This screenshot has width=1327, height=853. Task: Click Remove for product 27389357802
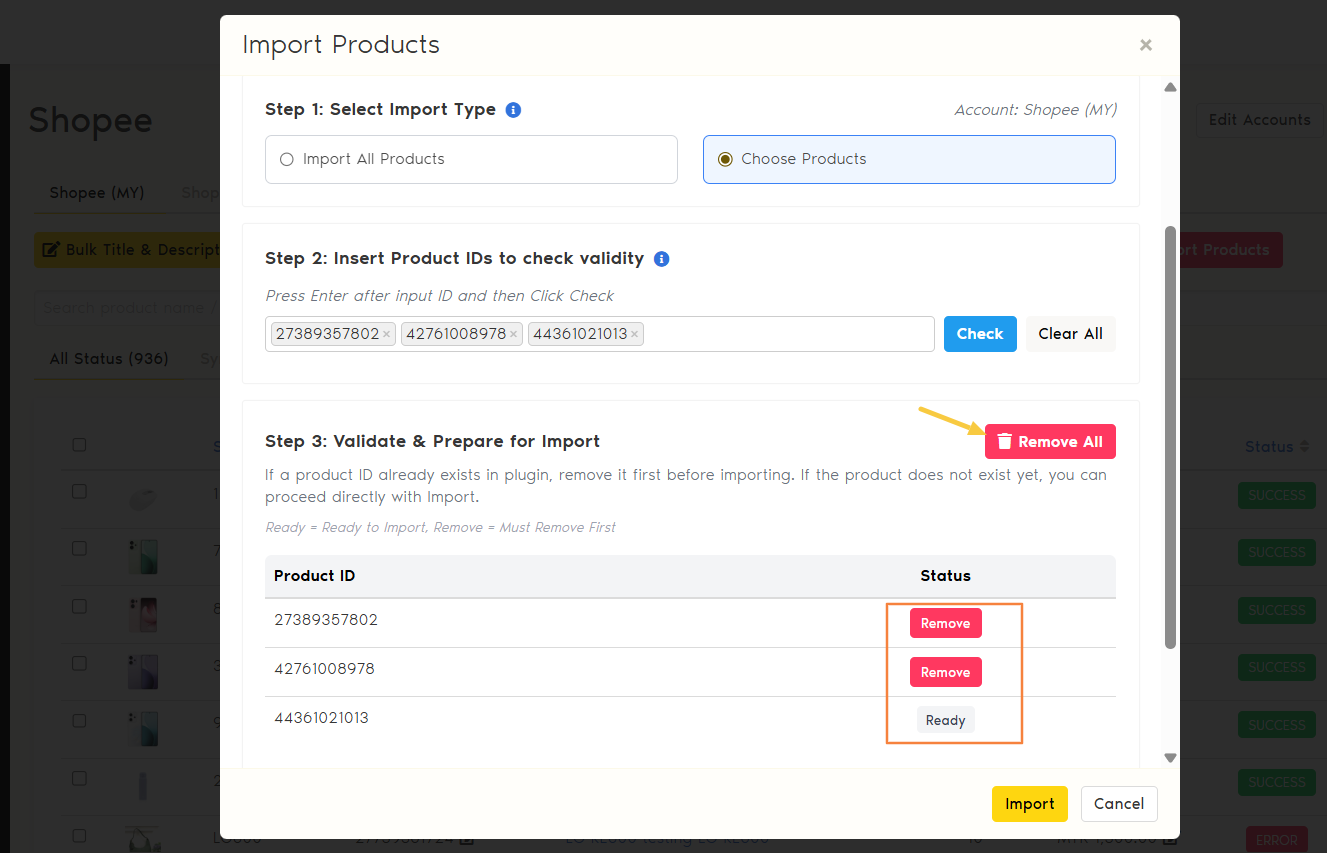click(x=945, y=623)
